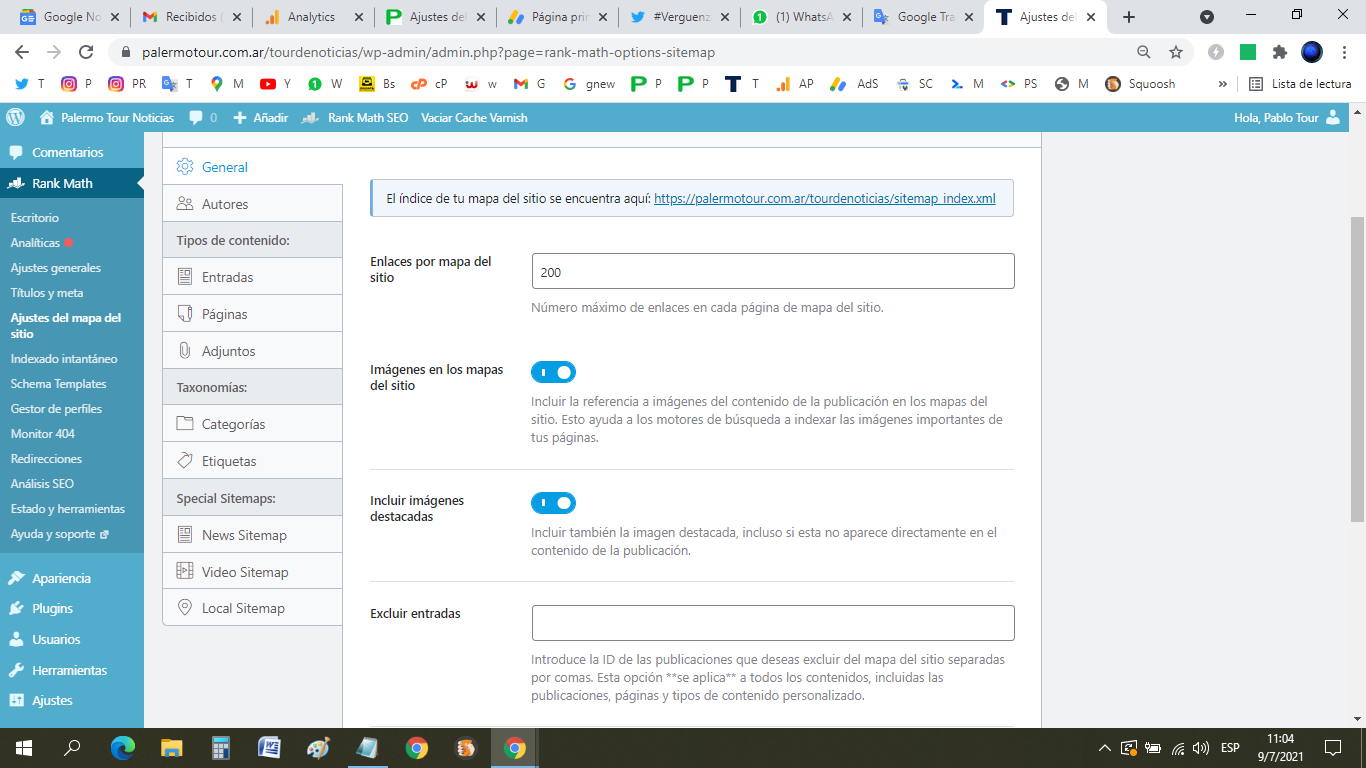The width and height of the screenshot is (1366, 768).
Task: Switch to the Autores tab
Action: tap(223, 203)
